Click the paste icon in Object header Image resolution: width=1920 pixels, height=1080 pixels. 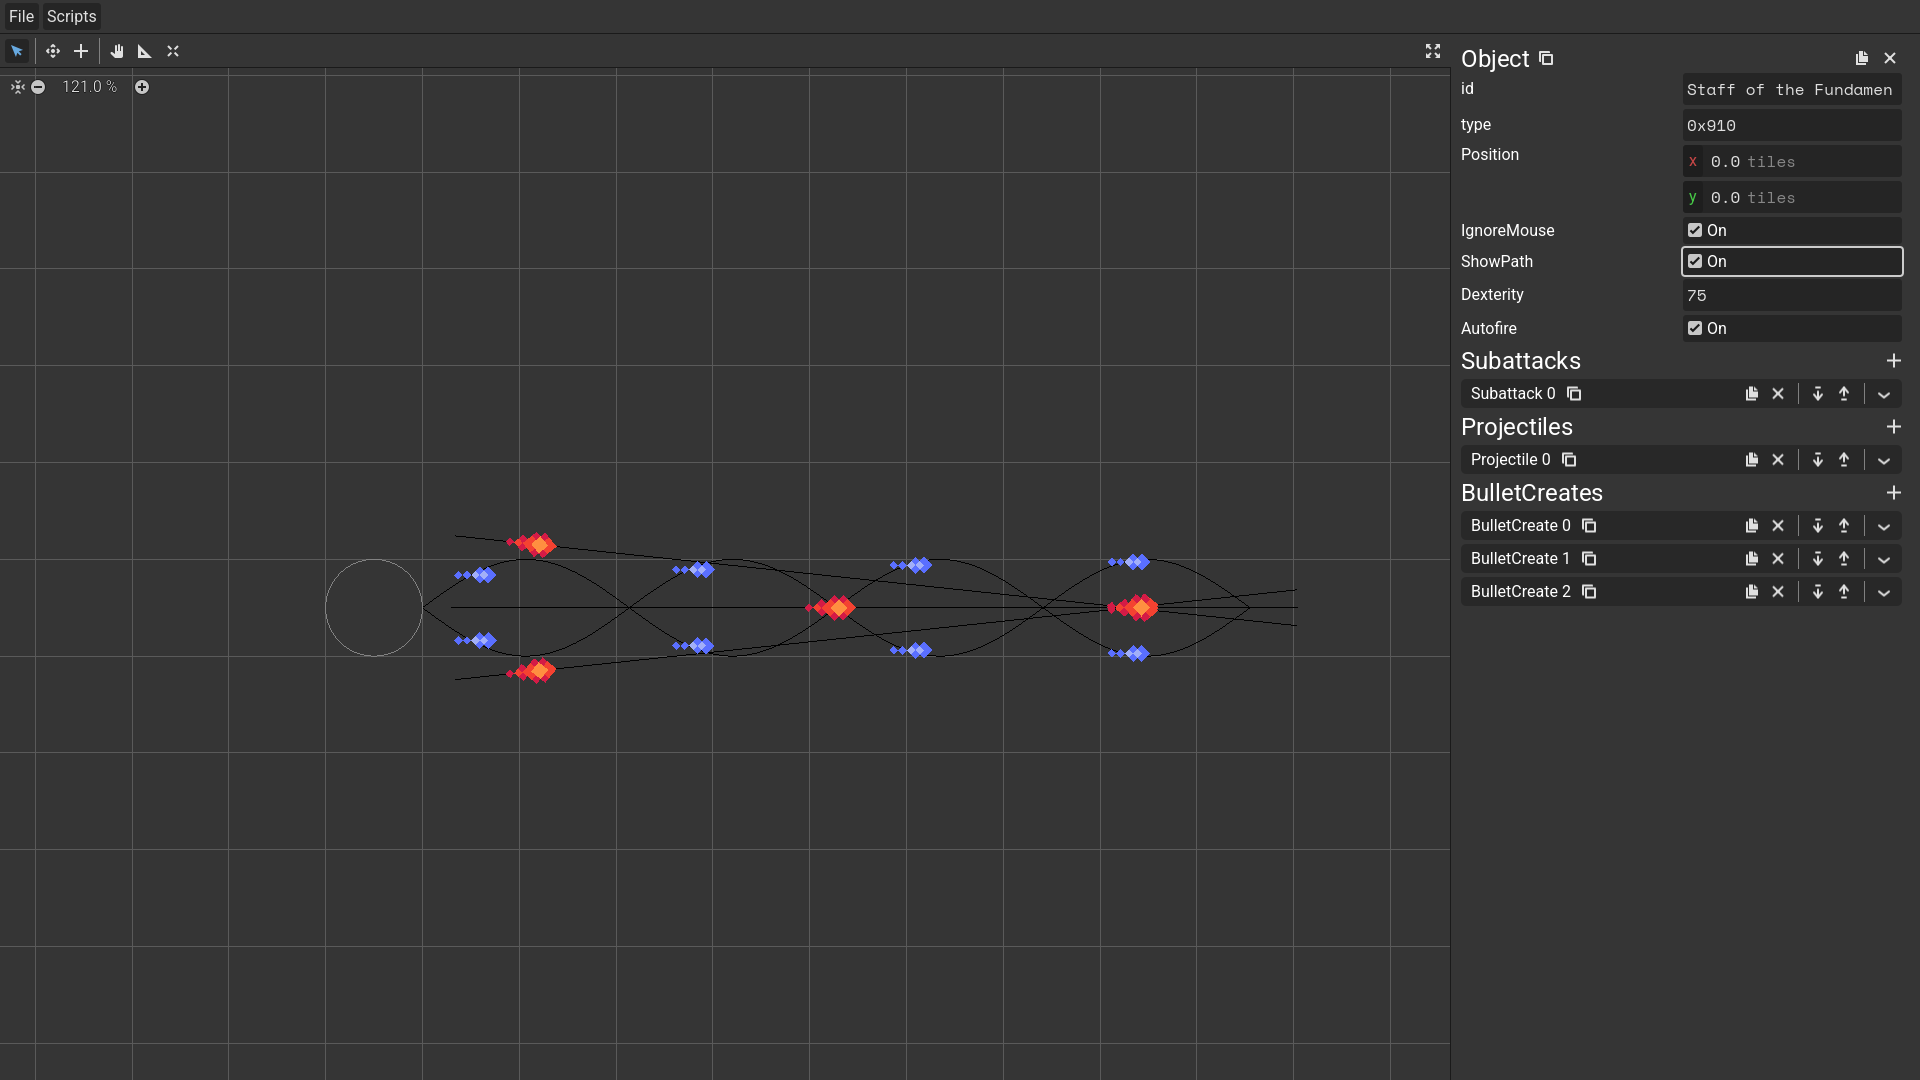click(1862, 58)
